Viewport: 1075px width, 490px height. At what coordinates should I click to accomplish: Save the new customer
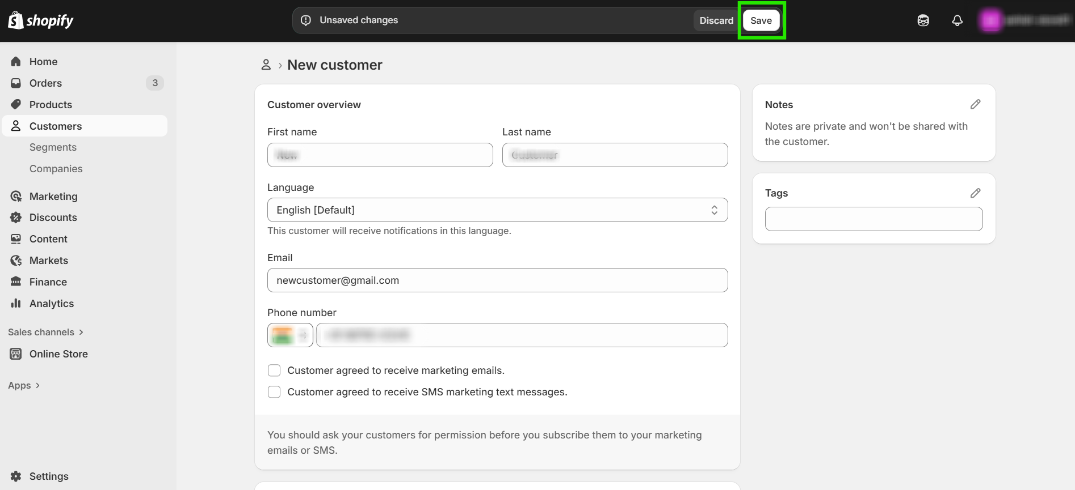click(x=761, y=21)
